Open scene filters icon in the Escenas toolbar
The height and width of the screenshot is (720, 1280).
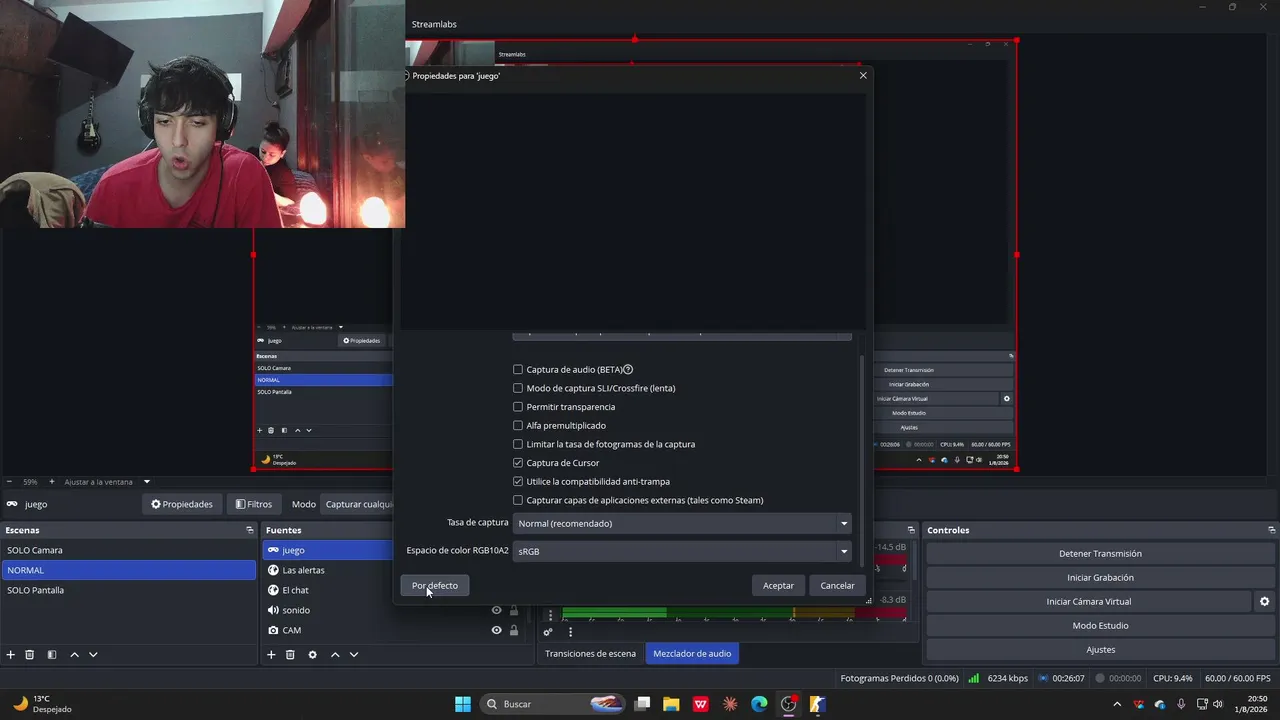pyautogui.click(x=52, y=655)
